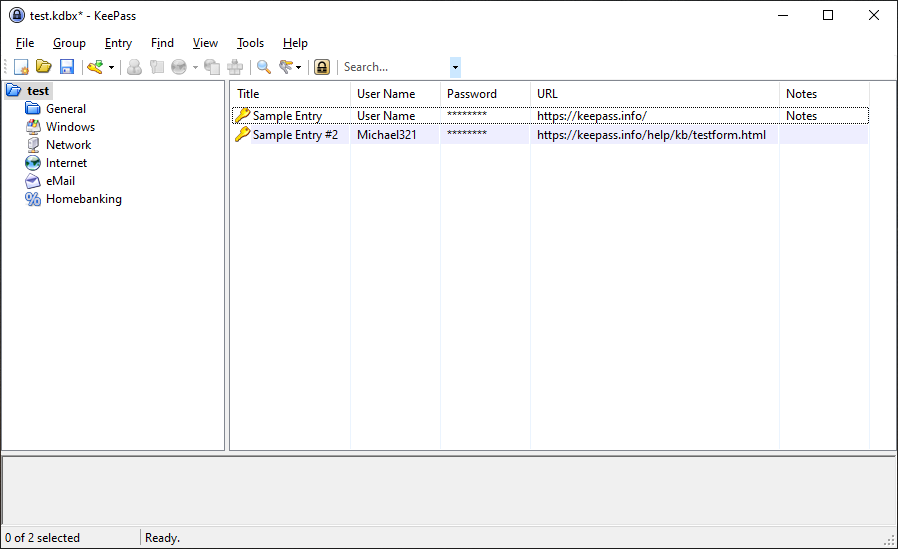Click the password cell of Sample Entry
898x549 pixels.
[x=467, y=115]
